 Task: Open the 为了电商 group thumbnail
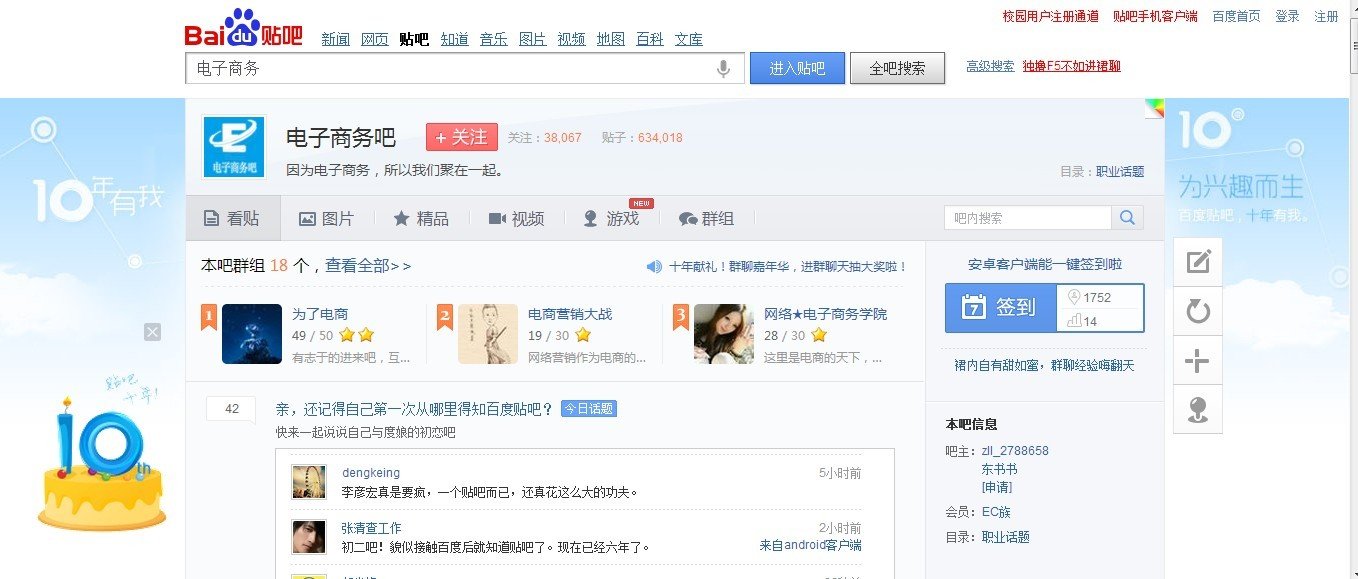click(x=251, y=334)
